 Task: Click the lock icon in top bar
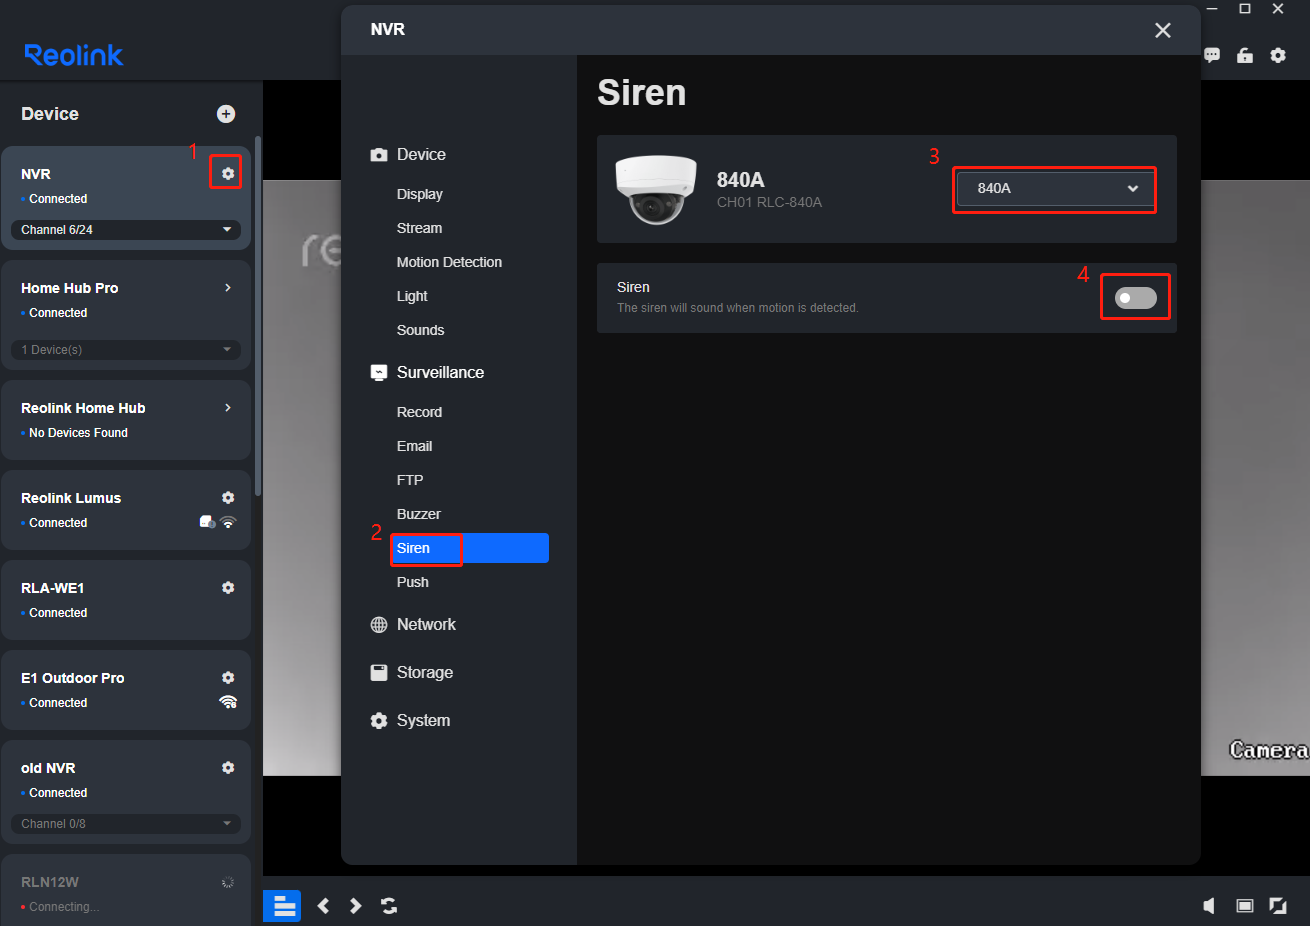point(1245,55)
